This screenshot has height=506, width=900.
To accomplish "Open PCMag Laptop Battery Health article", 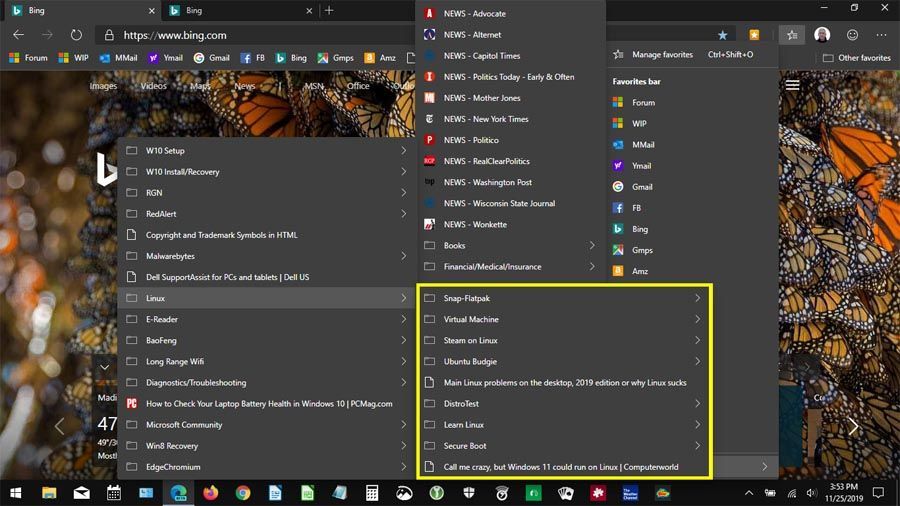I will click(266, 404).
